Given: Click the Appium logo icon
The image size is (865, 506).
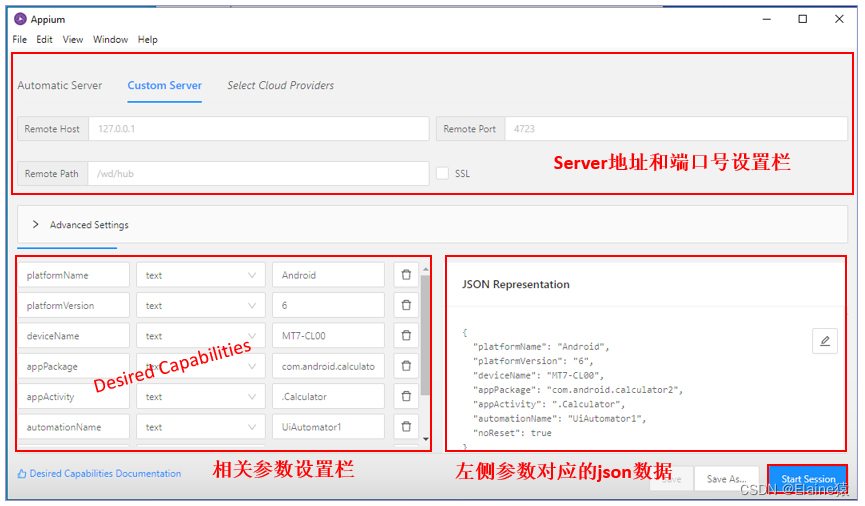Looking at the screenshot, I should (x=20, y=19).
